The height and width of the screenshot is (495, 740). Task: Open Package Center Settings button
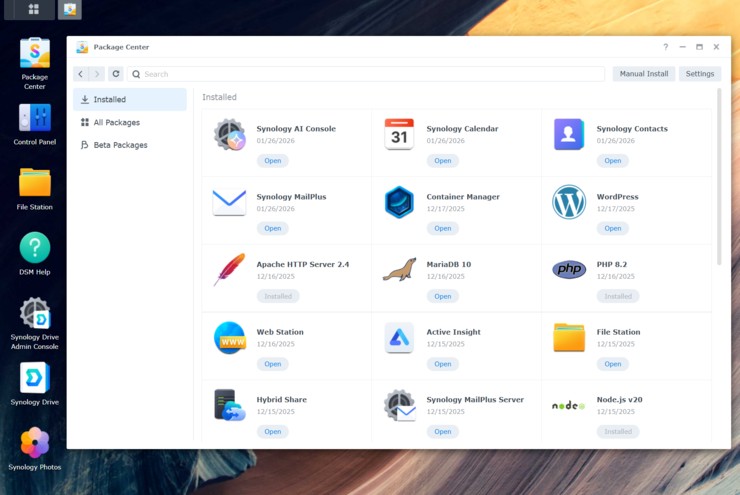(699, 74)
